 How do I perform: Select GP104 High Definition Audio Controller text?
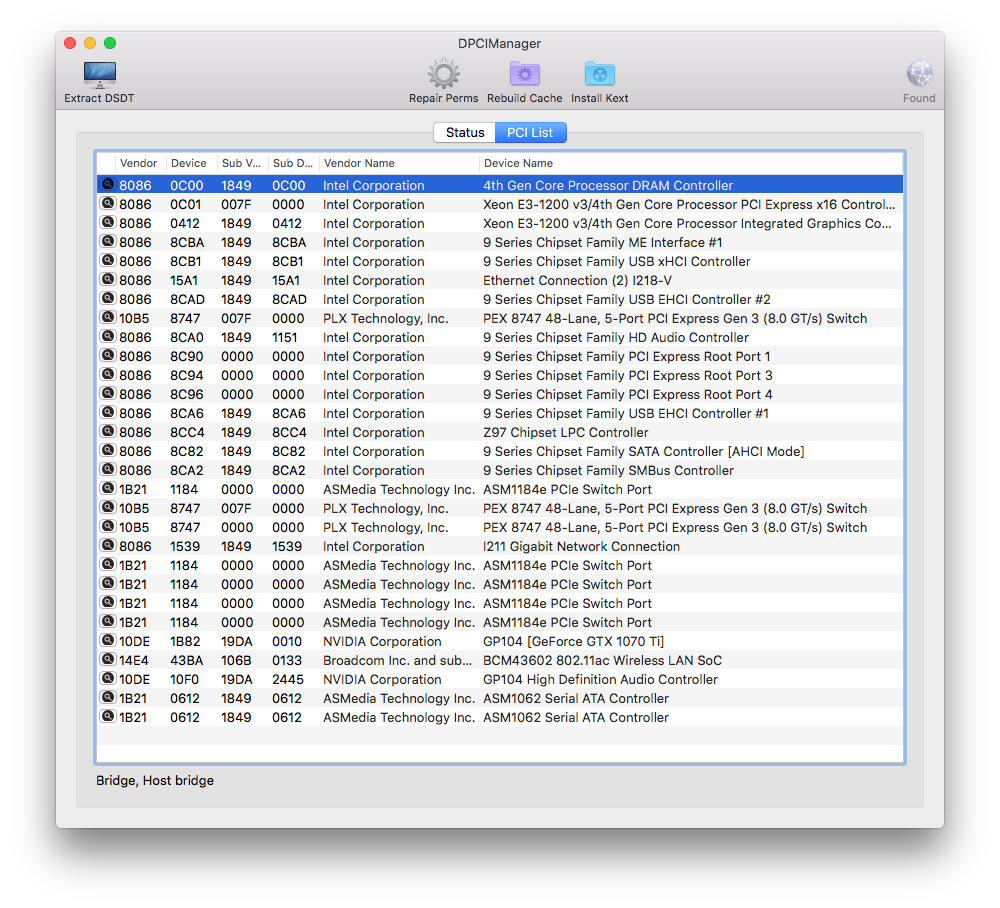click(x=601, y=680)
